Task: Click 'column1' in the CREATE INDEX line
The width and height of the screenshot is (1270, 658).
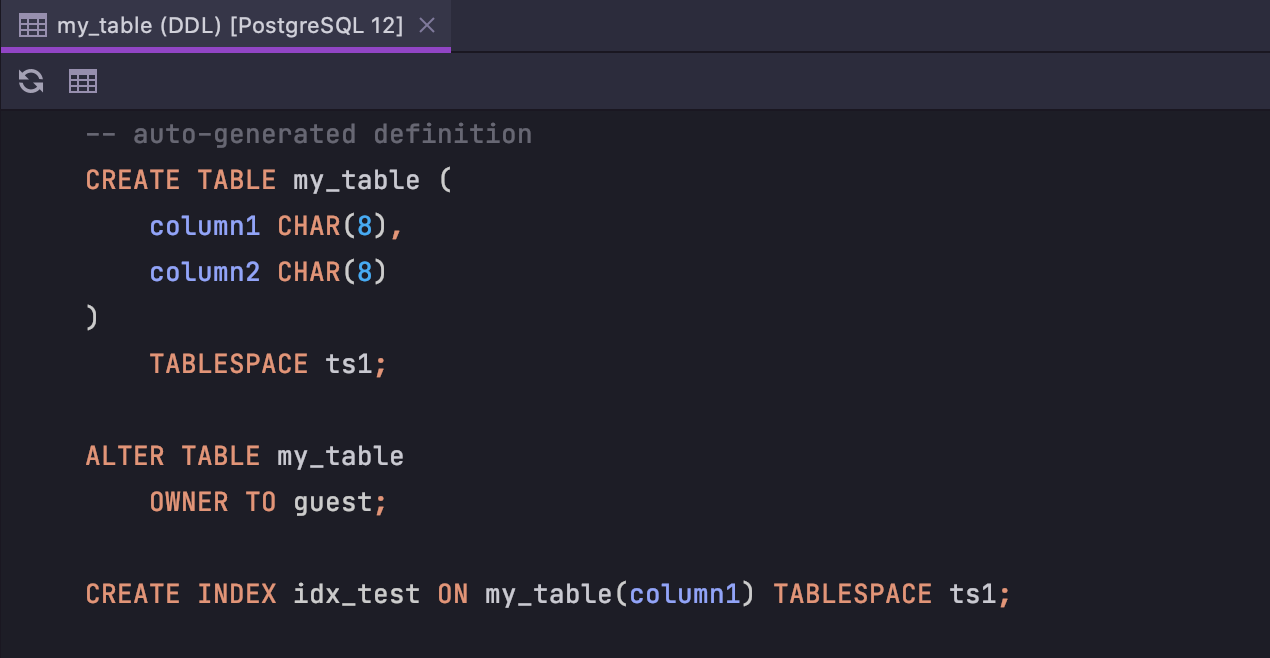Action: [685, 594]
